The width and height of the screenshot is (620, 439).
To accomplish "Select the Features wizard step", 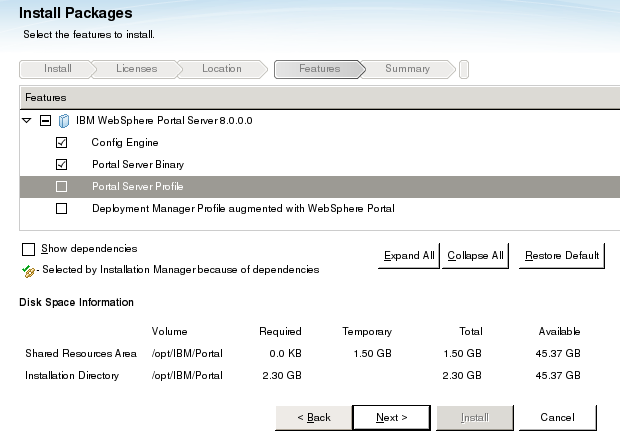I will [319, 69].
